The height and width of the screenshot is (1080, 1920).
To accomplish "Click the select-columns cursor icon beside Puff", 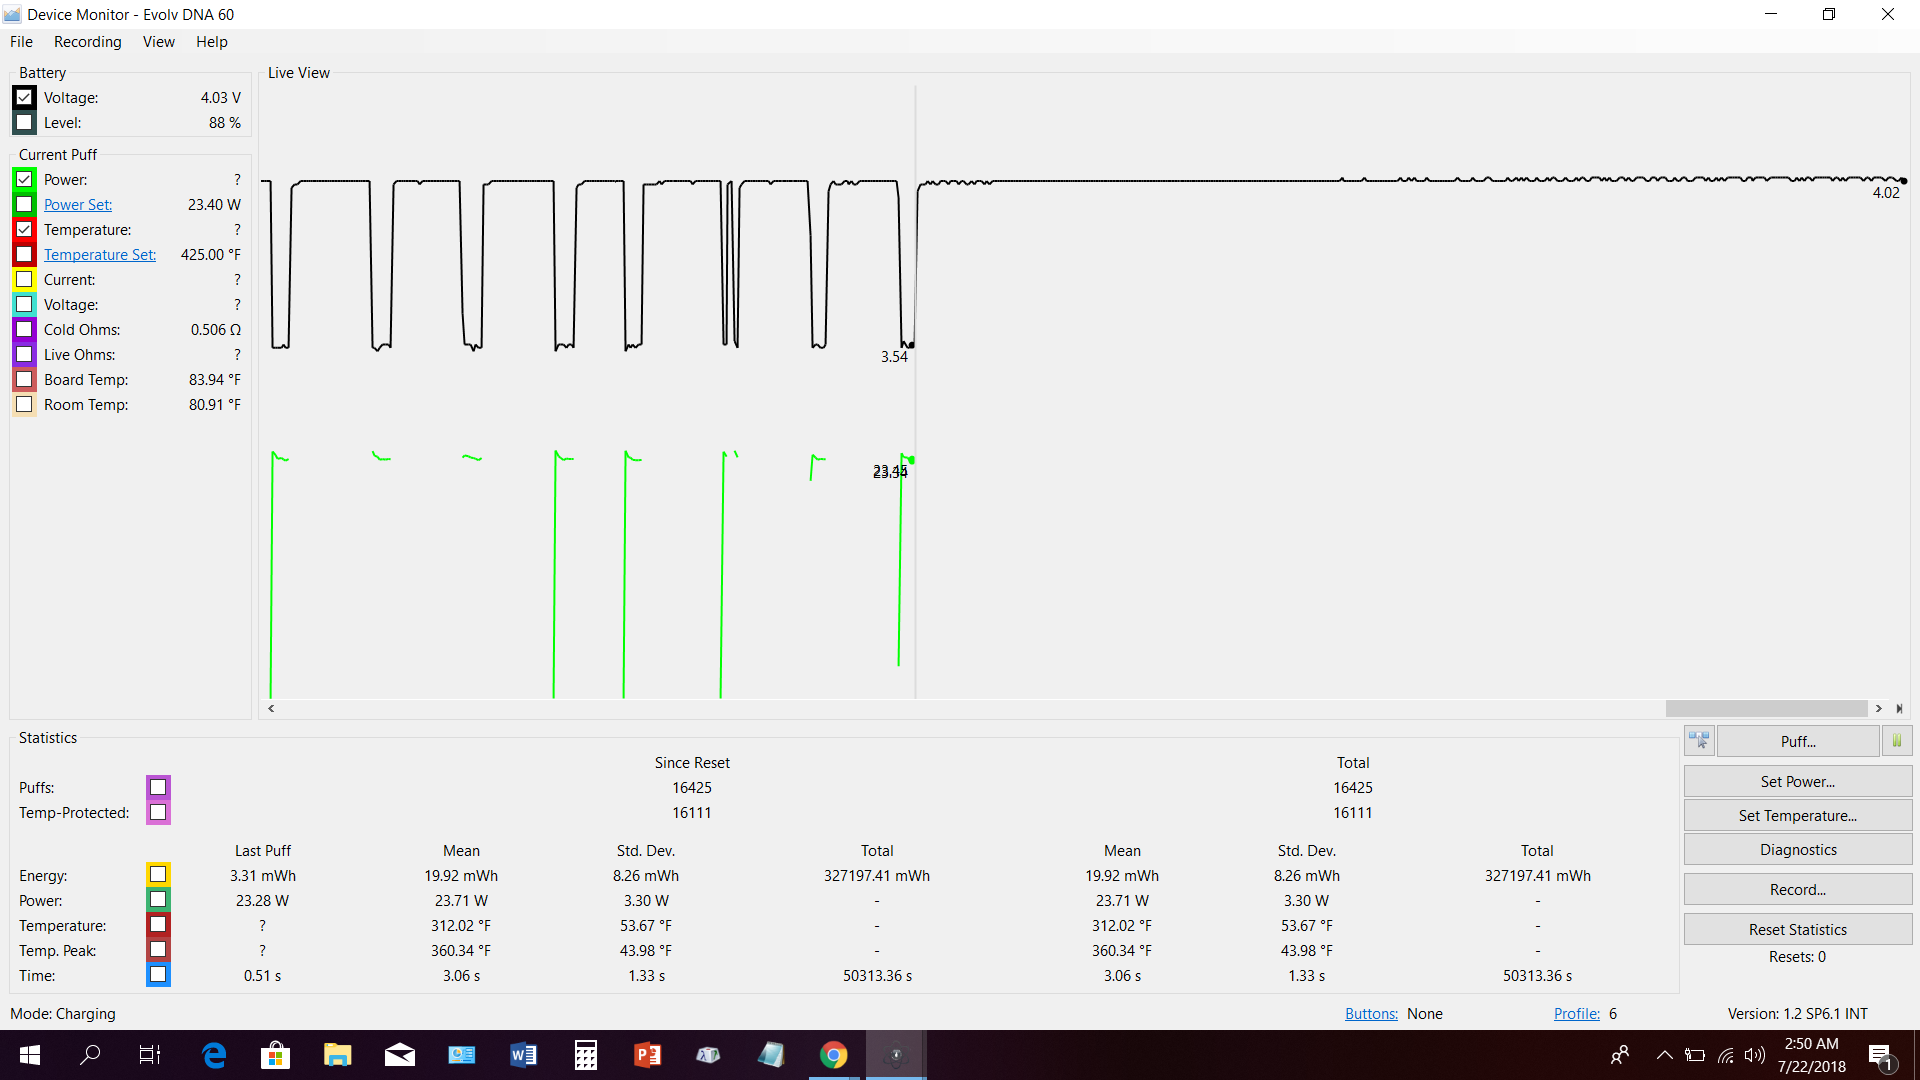I will point(1699,741).
